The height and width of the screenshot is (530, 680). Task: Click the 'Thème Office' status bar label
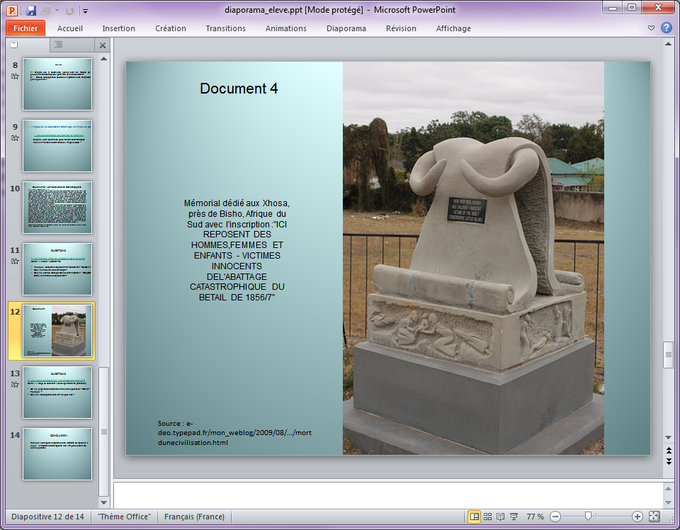[124, 517]
